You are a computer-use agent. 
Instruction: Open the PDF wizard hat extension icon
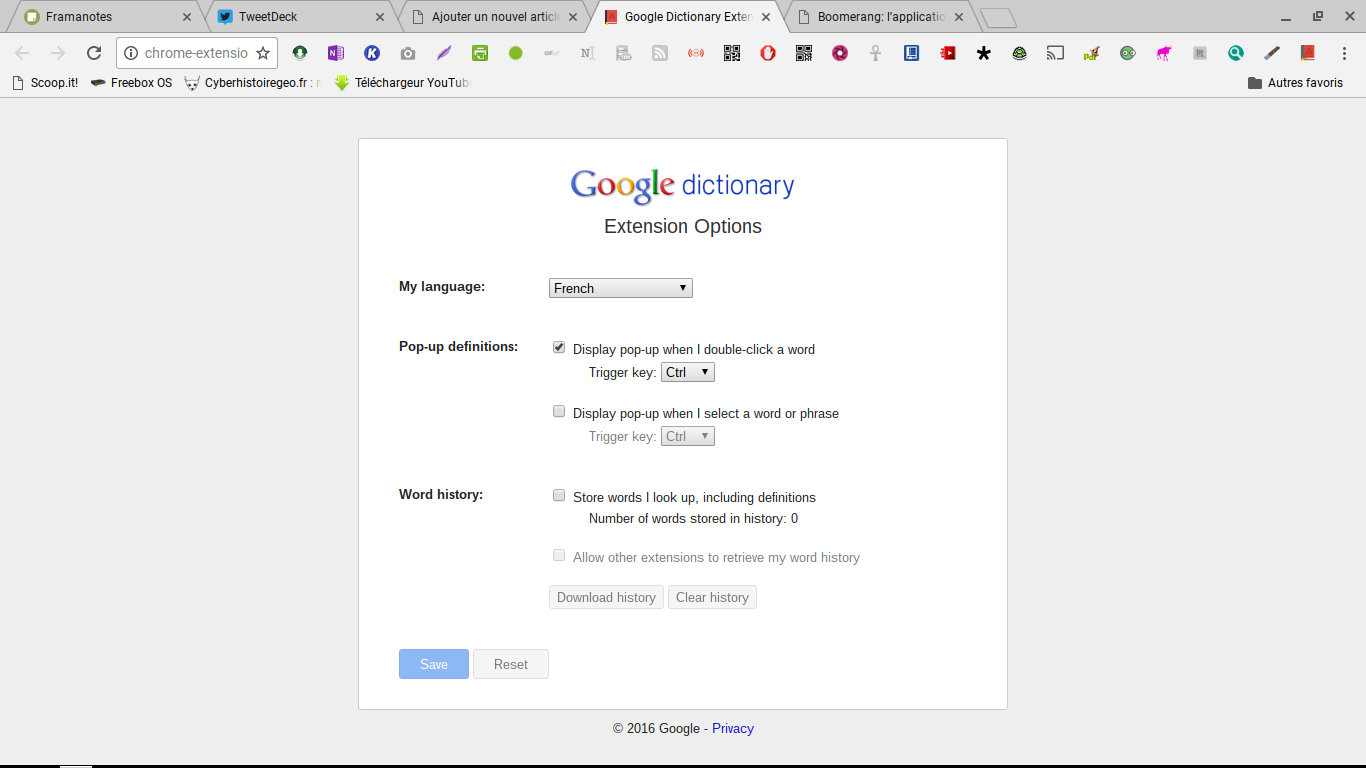pyautogui.click(x=1091, y=53)
